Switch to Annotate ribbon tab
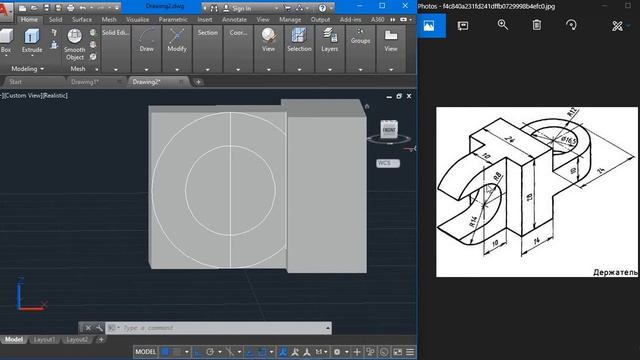 pyautogui.click(x=234, y=20)
